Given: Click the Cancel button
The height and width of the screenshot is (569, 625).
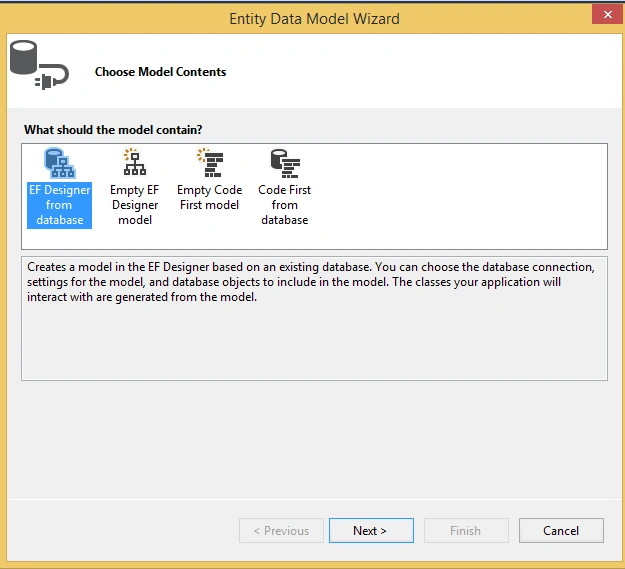Looking at the screenshot, I should click(561, 530).
